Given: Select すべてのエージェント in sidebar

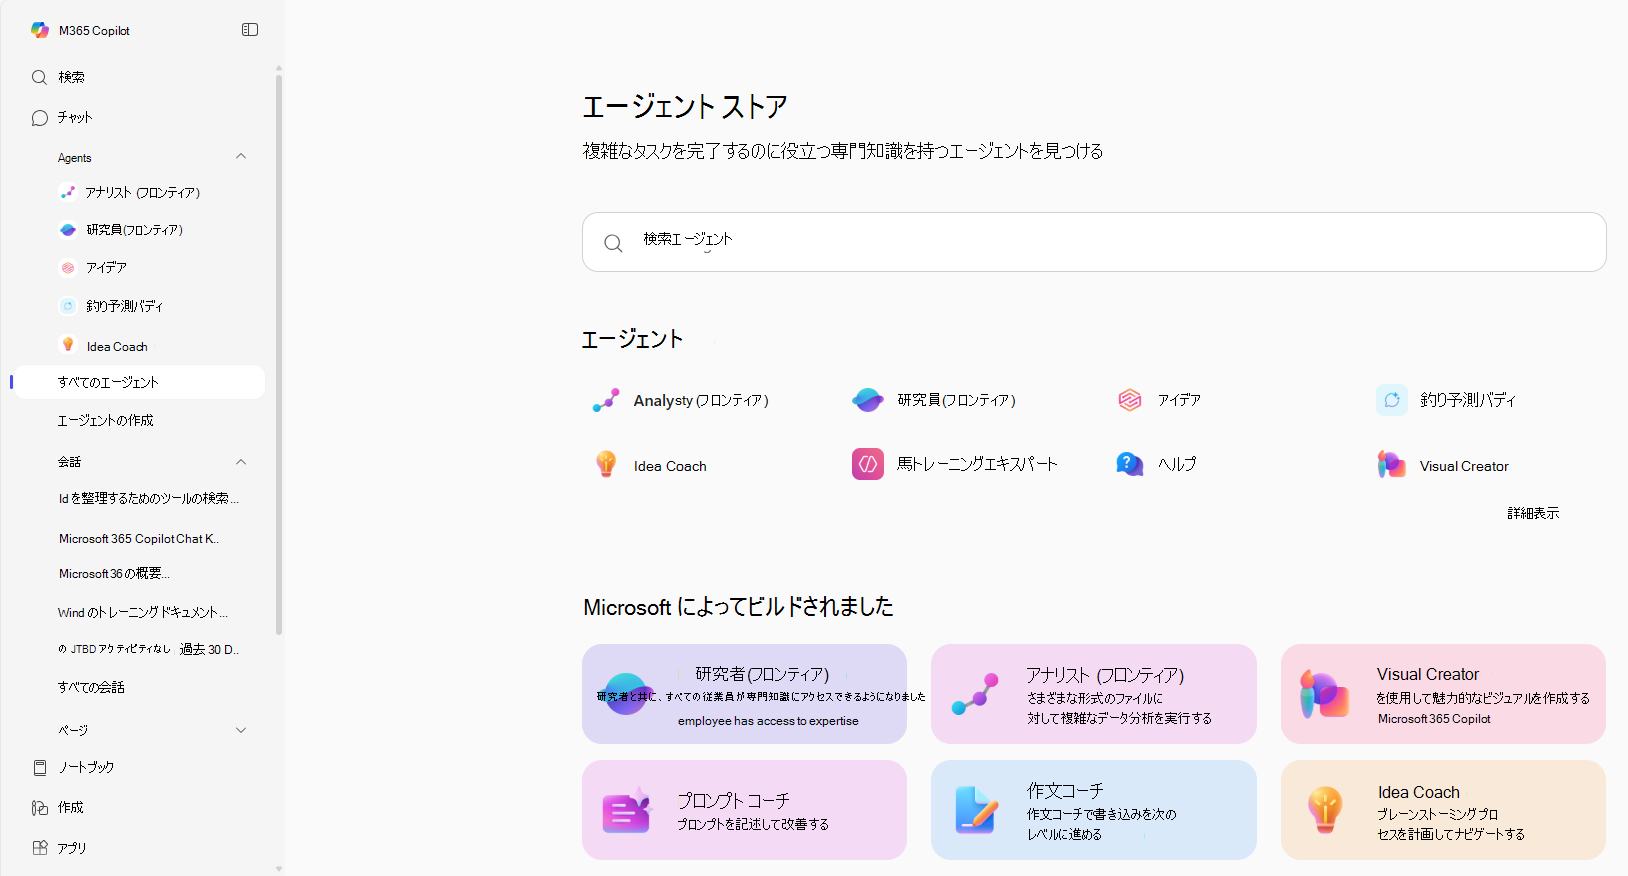Looking at the screenshot, I should coord(142,382).
